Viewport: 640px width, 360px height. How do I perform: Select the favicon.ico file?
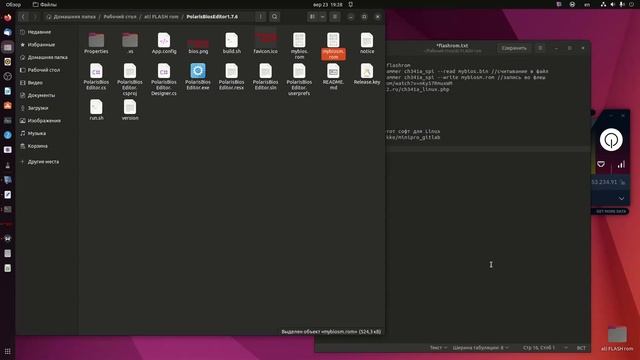click(265, 43)
